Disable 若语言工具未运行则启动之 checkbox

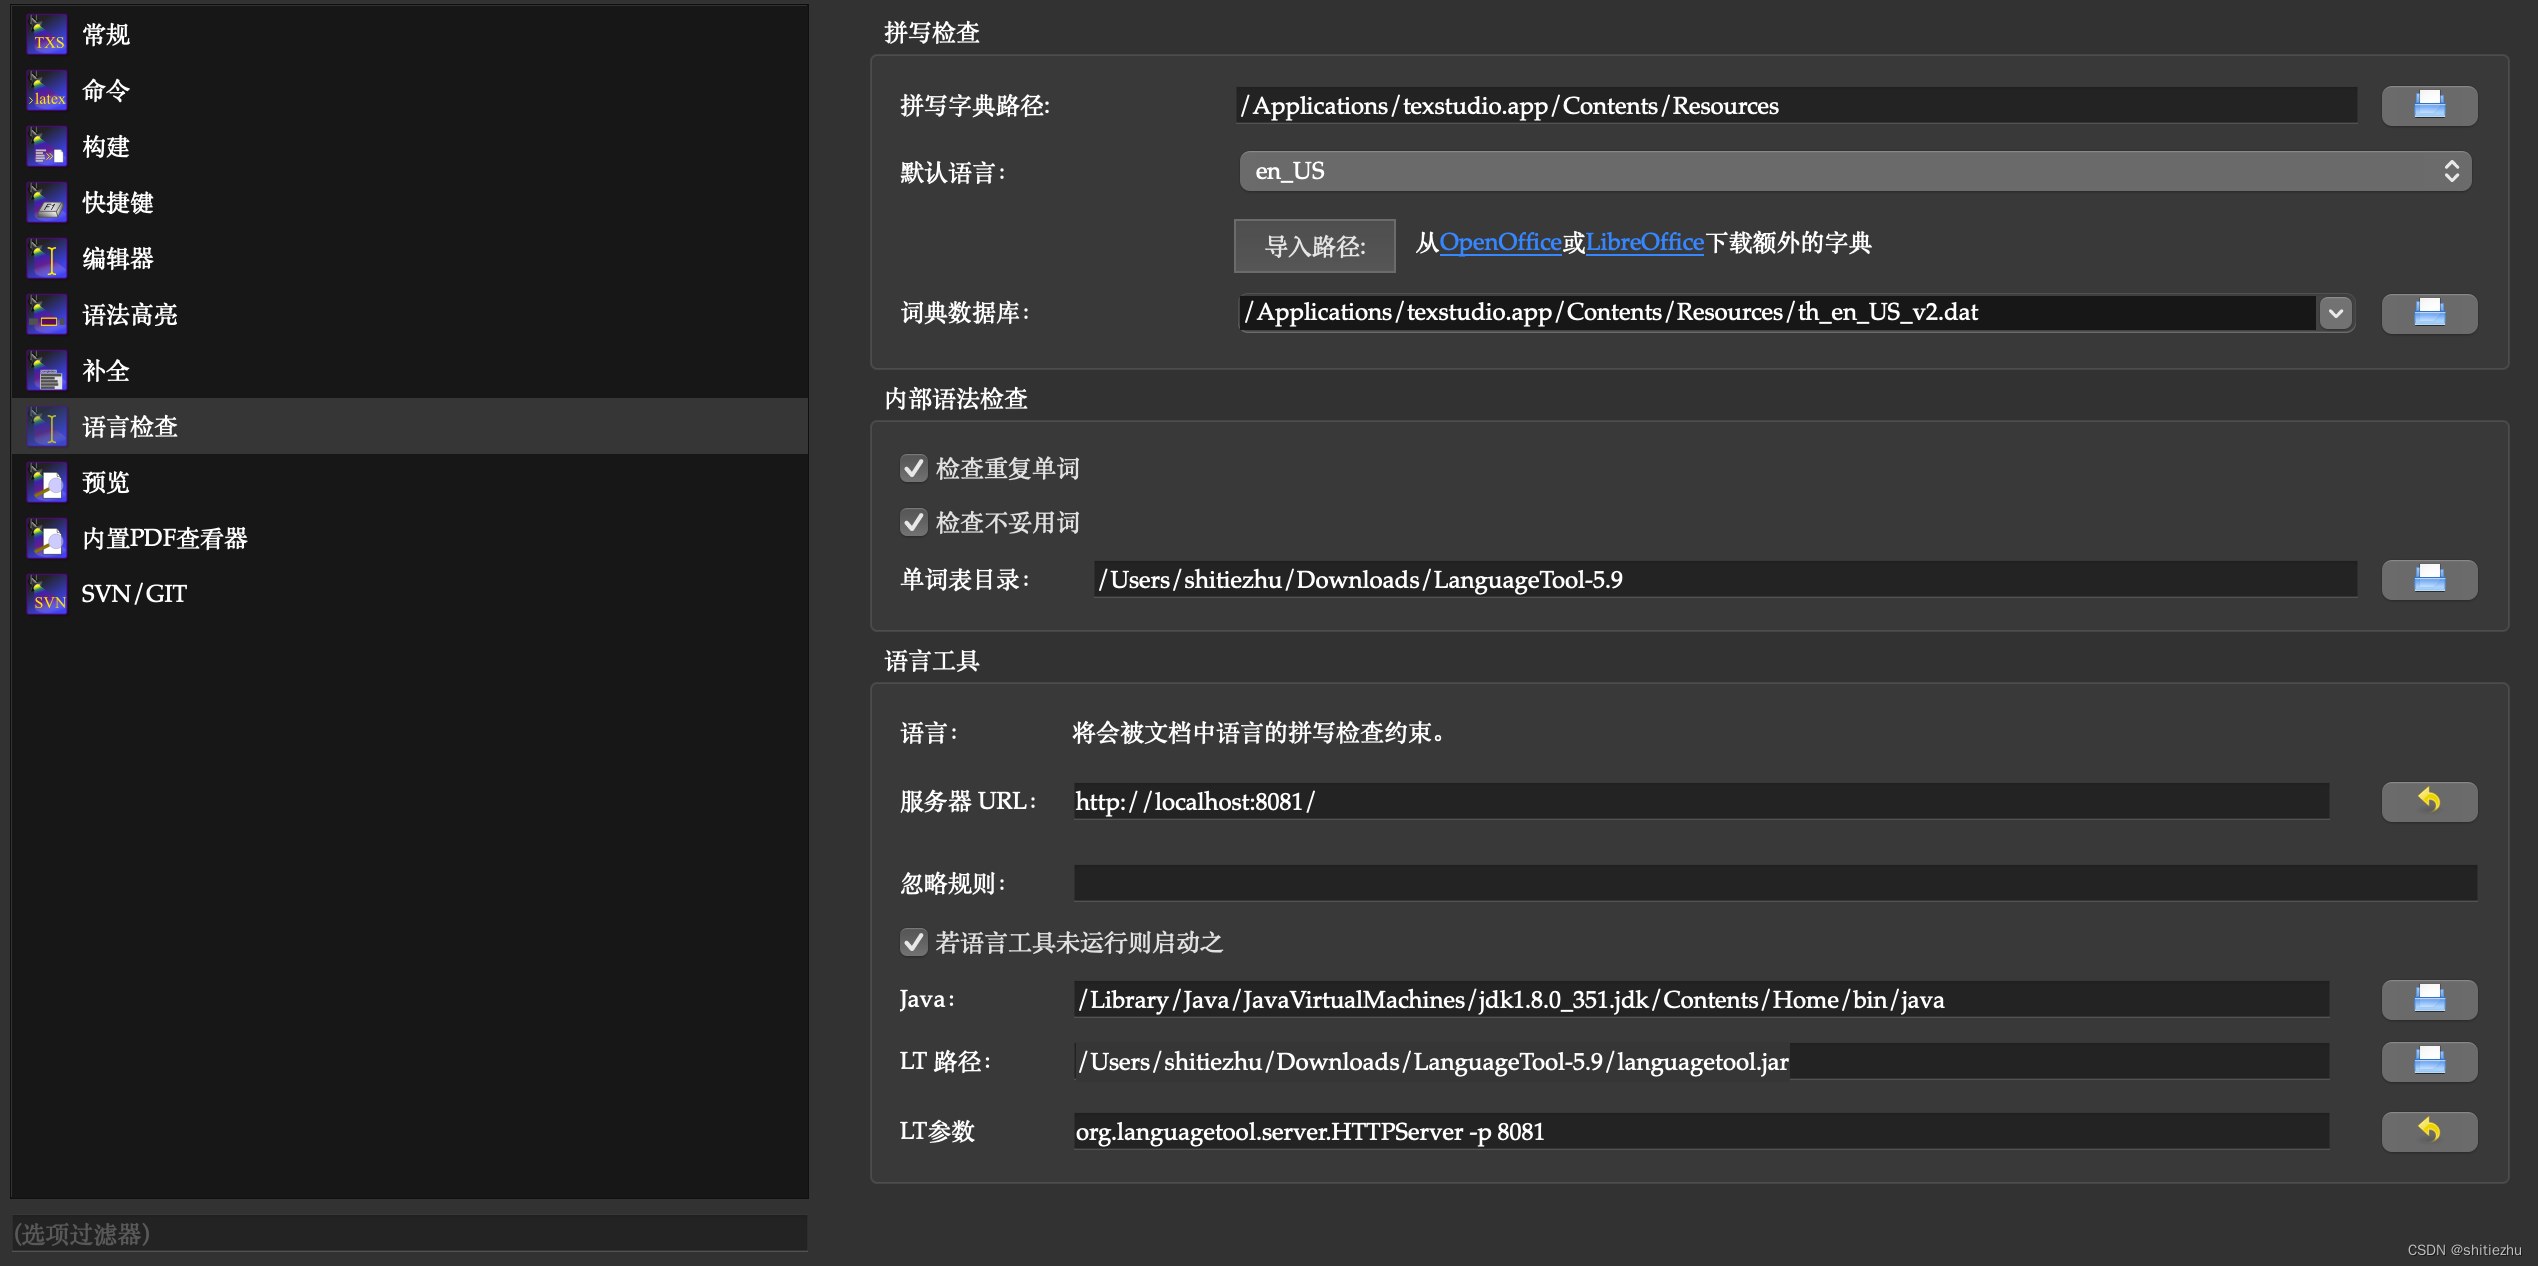point(913,942)
